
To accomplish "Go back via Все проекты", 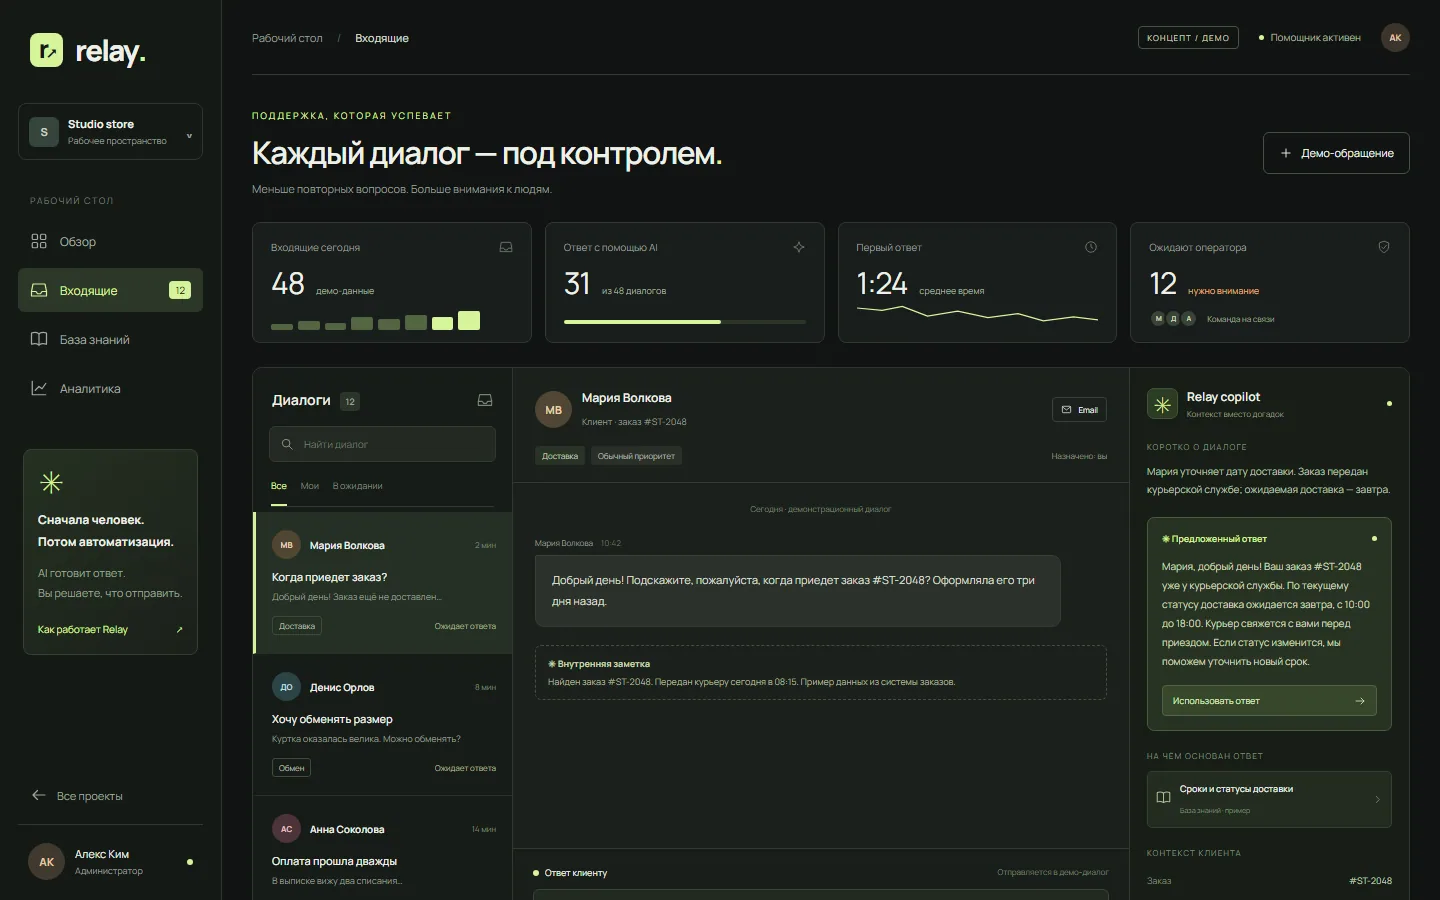I will pos(77,796).
